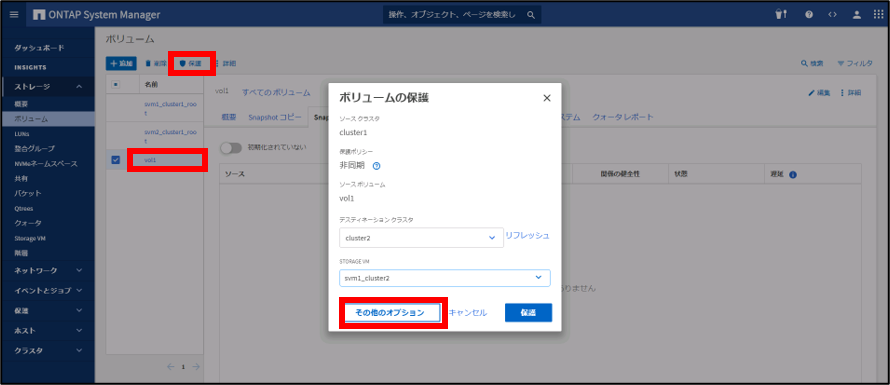
Task: Click the NetApp logo in header
Action: [39, 15]
